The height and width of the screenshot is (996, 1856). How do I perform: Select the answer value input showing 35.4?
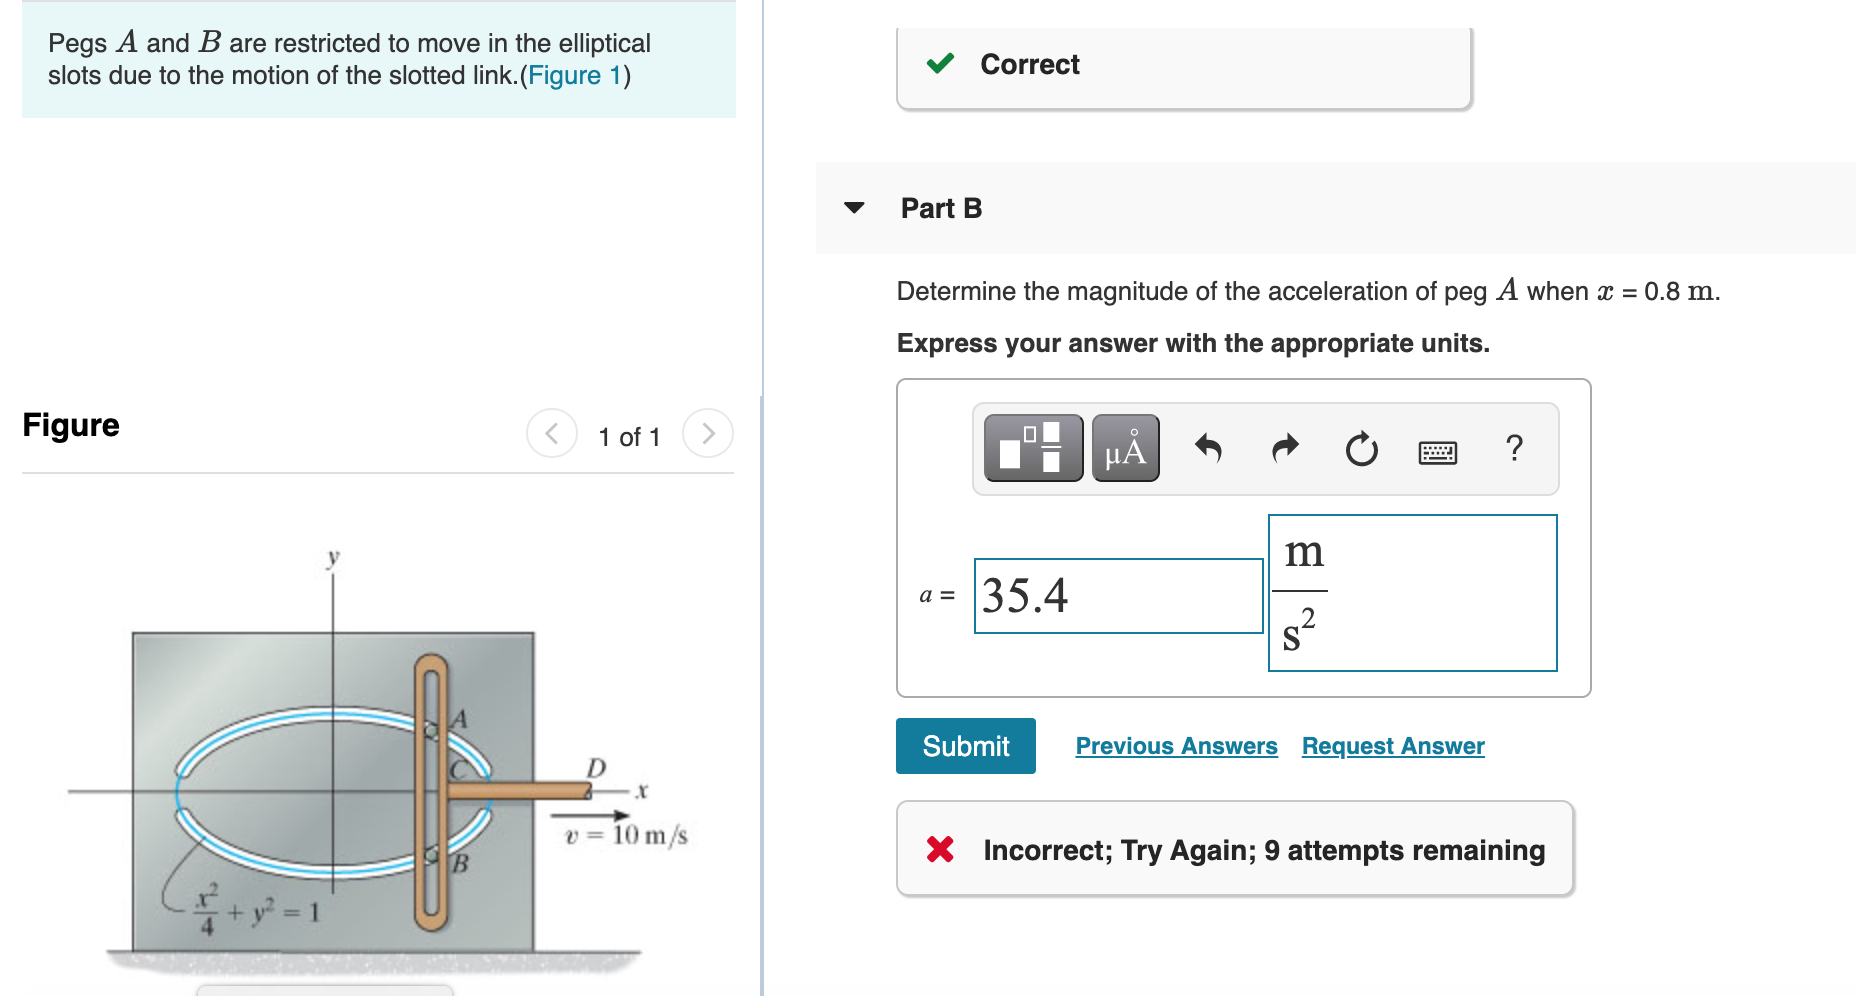click(x=1117, y=595)
